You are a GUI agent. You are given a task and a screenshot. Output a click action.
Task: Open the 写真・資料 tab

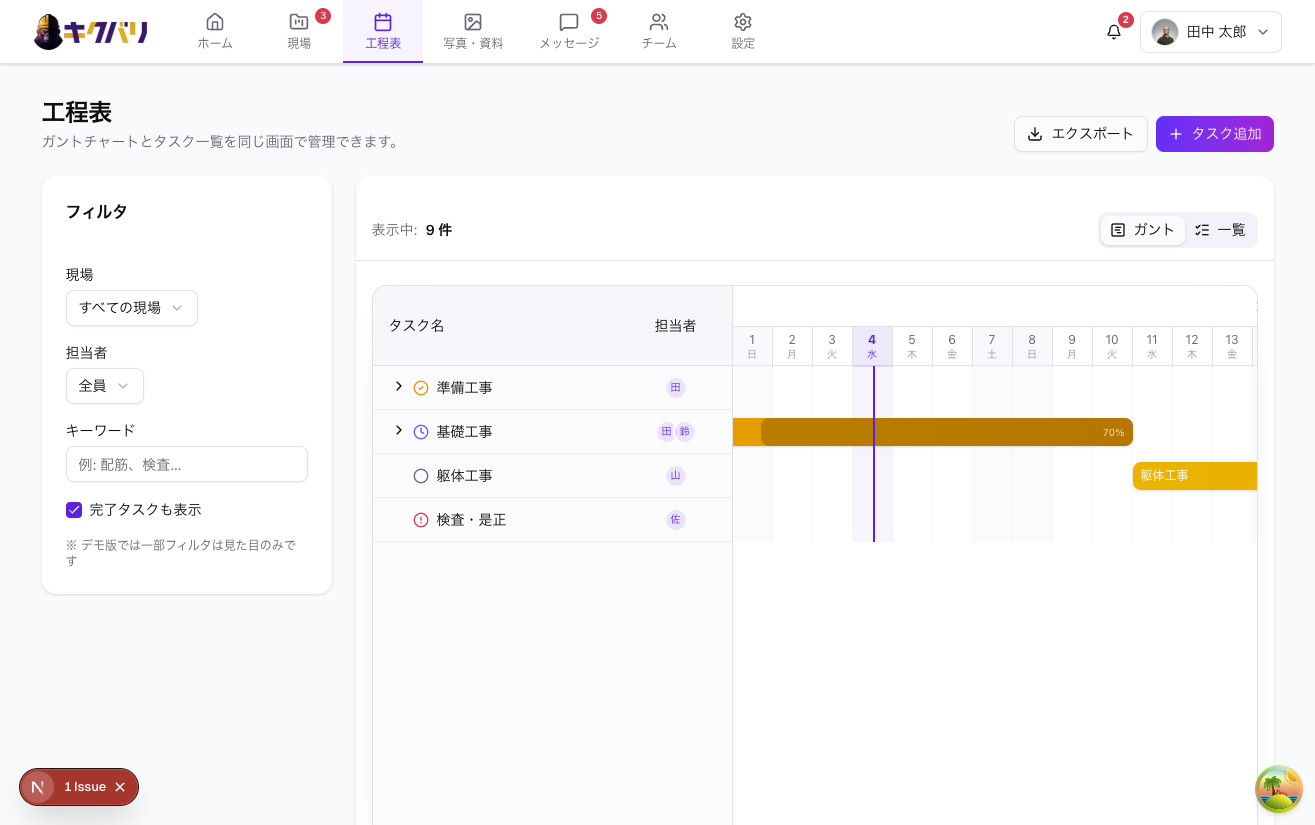click(x=473, y=32)
